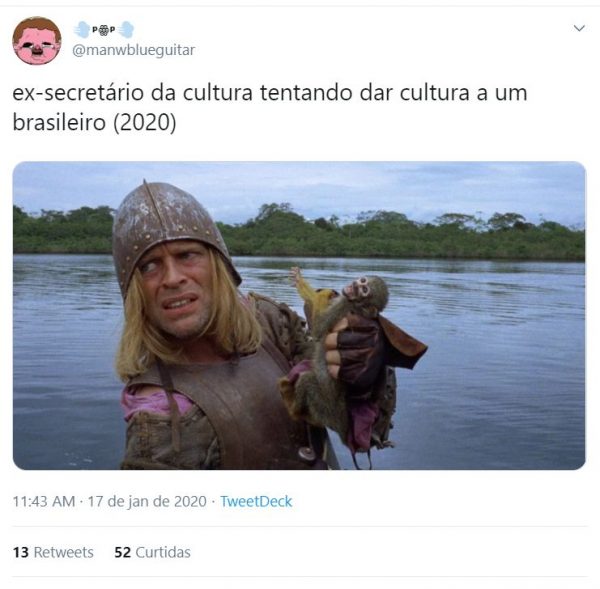Click the 11:43 AM timestamp
The height and width of the screenshot is (589, 600).
coord(44,501)
